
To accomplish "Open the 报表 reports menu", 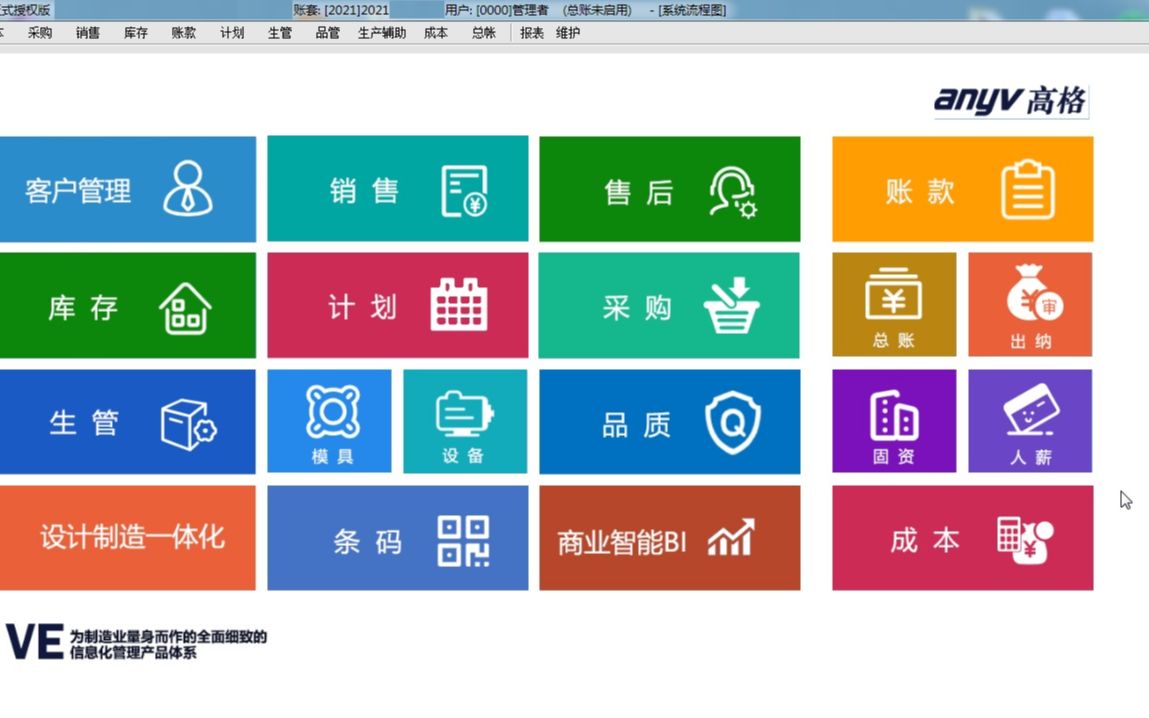I will [530, 32].
